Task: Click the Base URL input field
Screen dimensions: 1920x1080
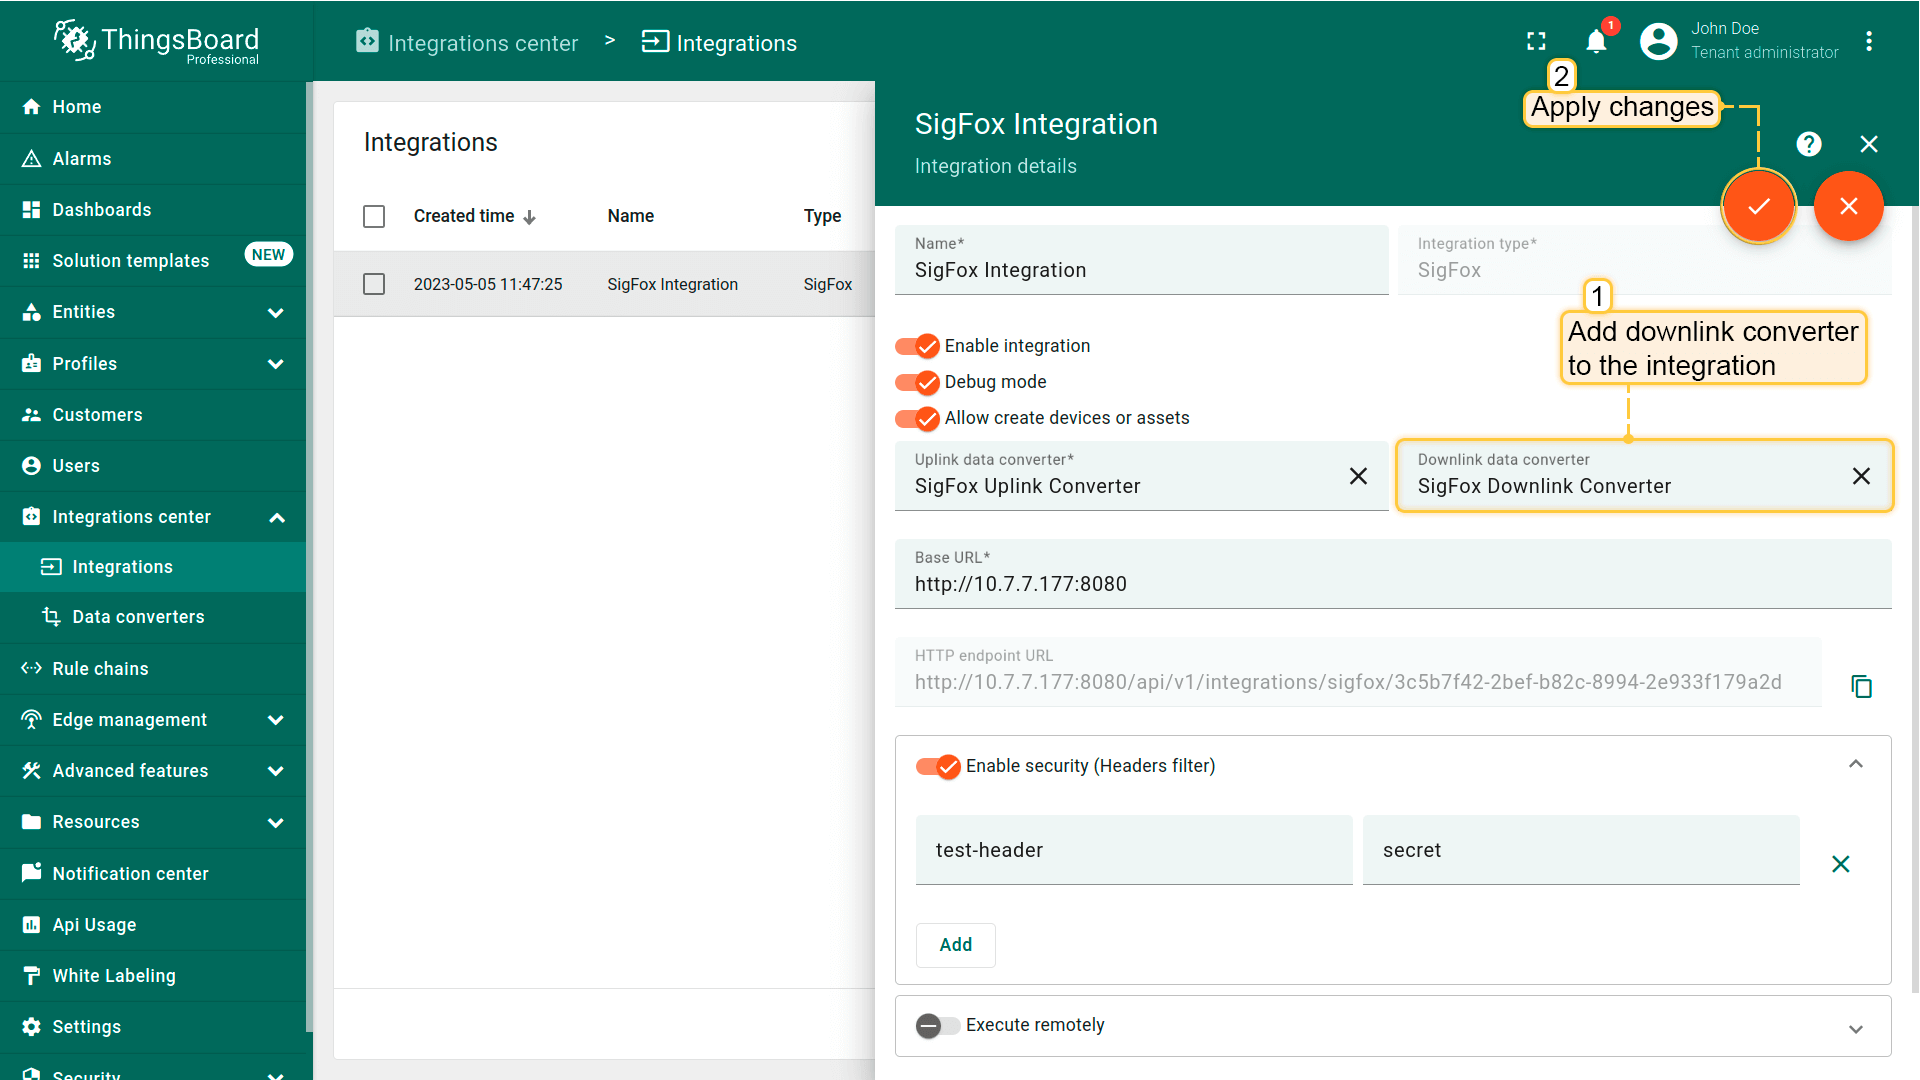Action: (1392, 584)
